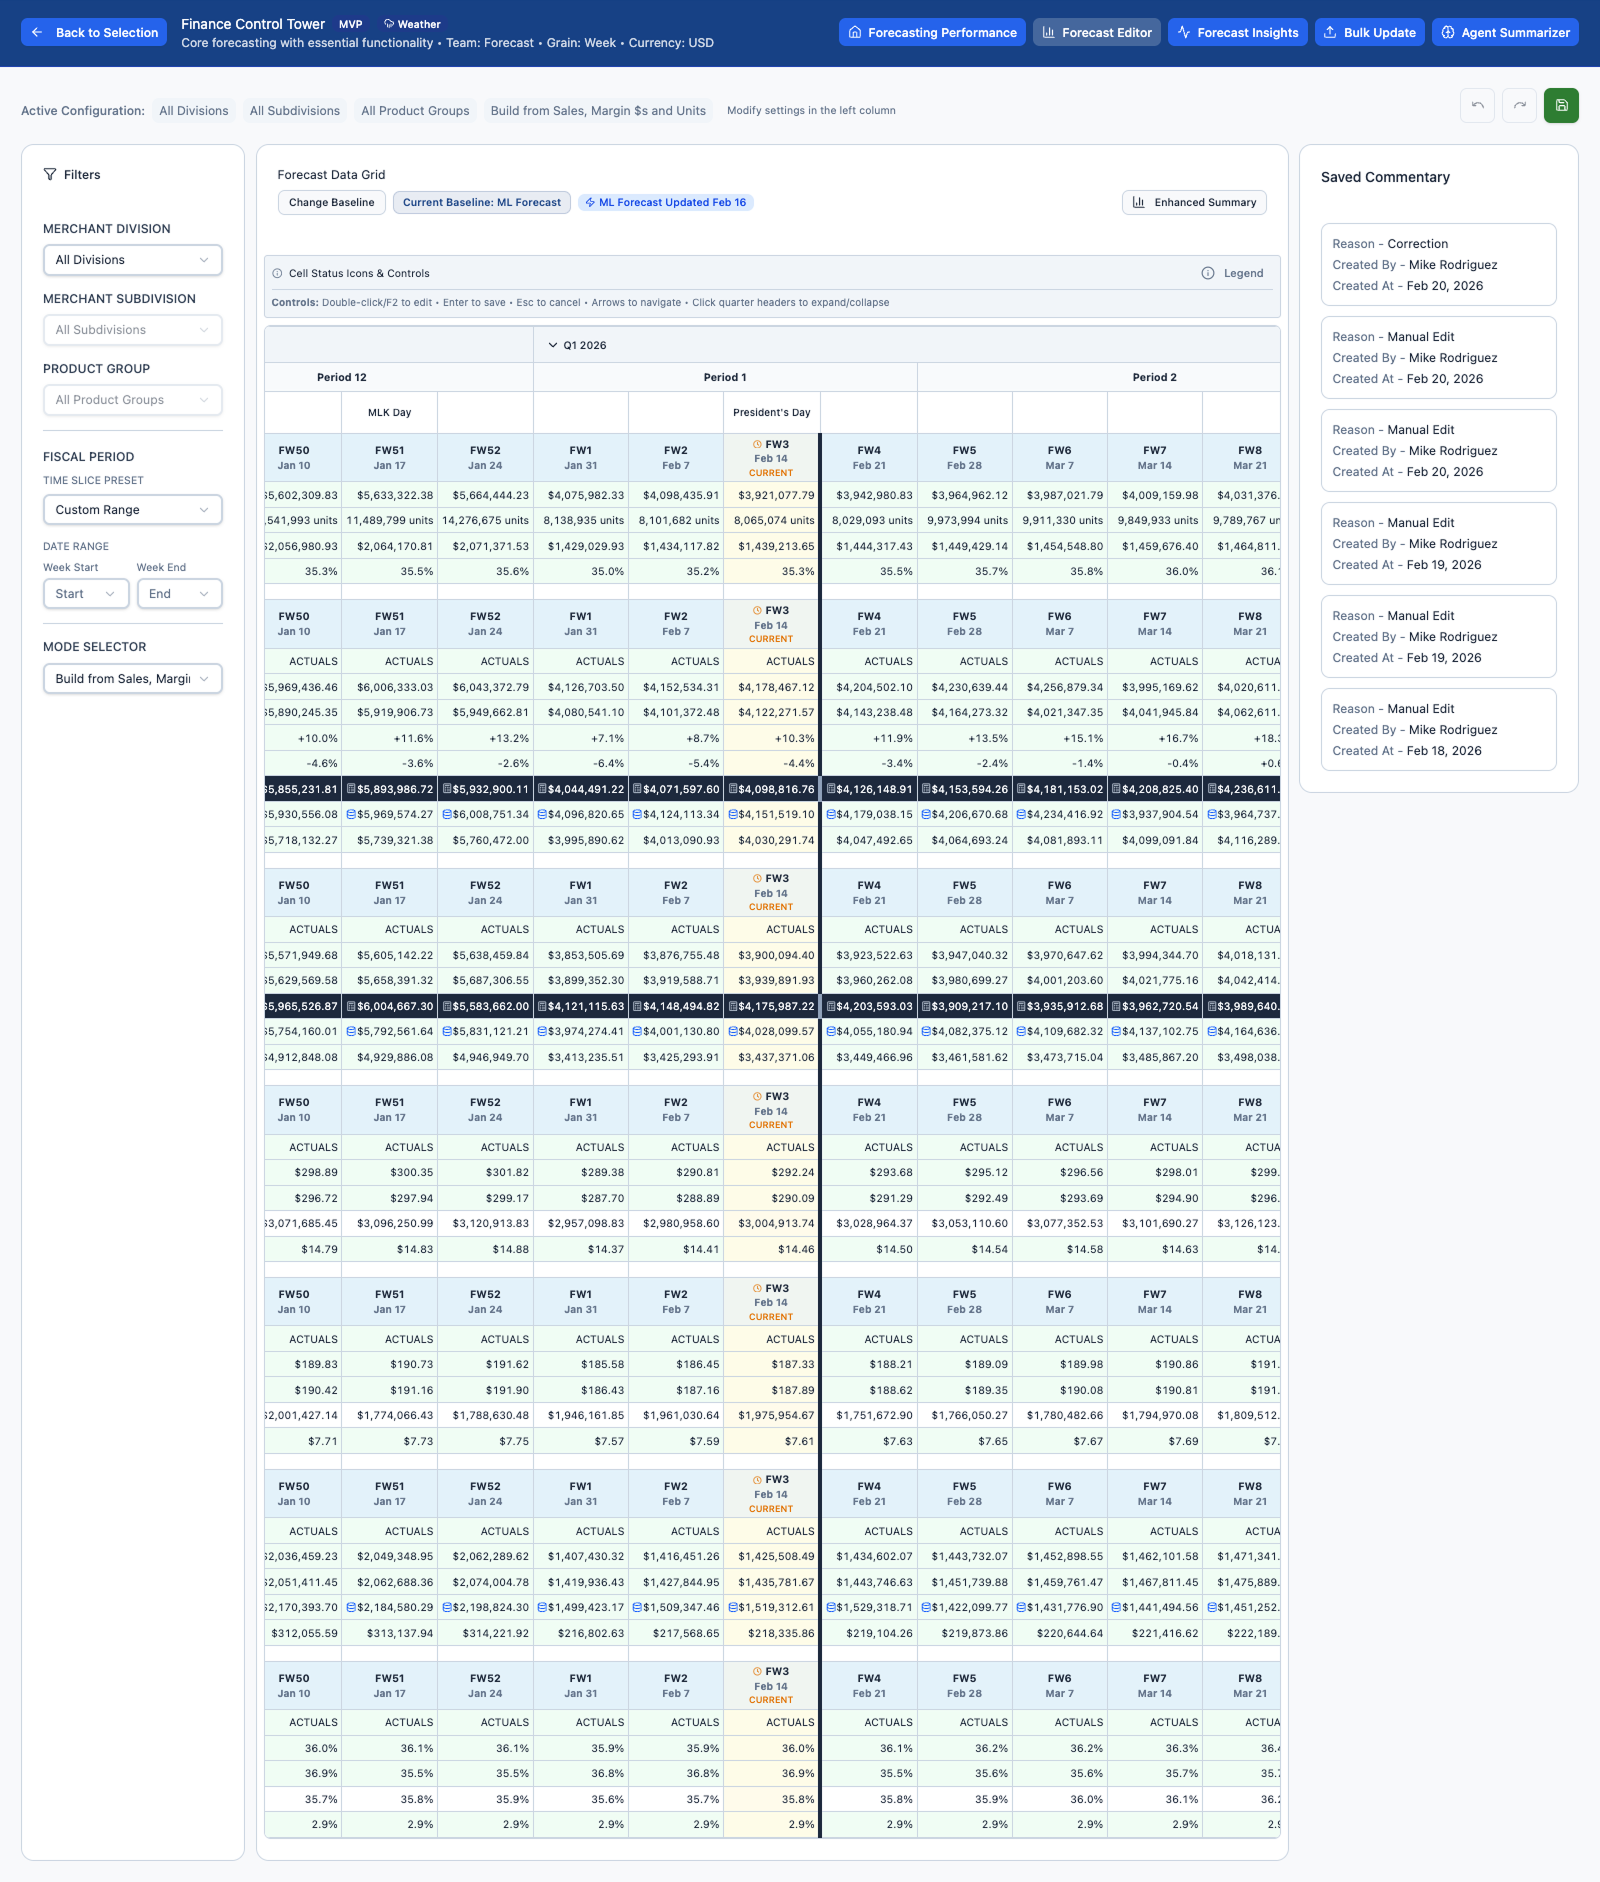Click the Forecasting Performance home icon
The height and width of the screenshot is (1882, 1600).
tap(857, 32)
